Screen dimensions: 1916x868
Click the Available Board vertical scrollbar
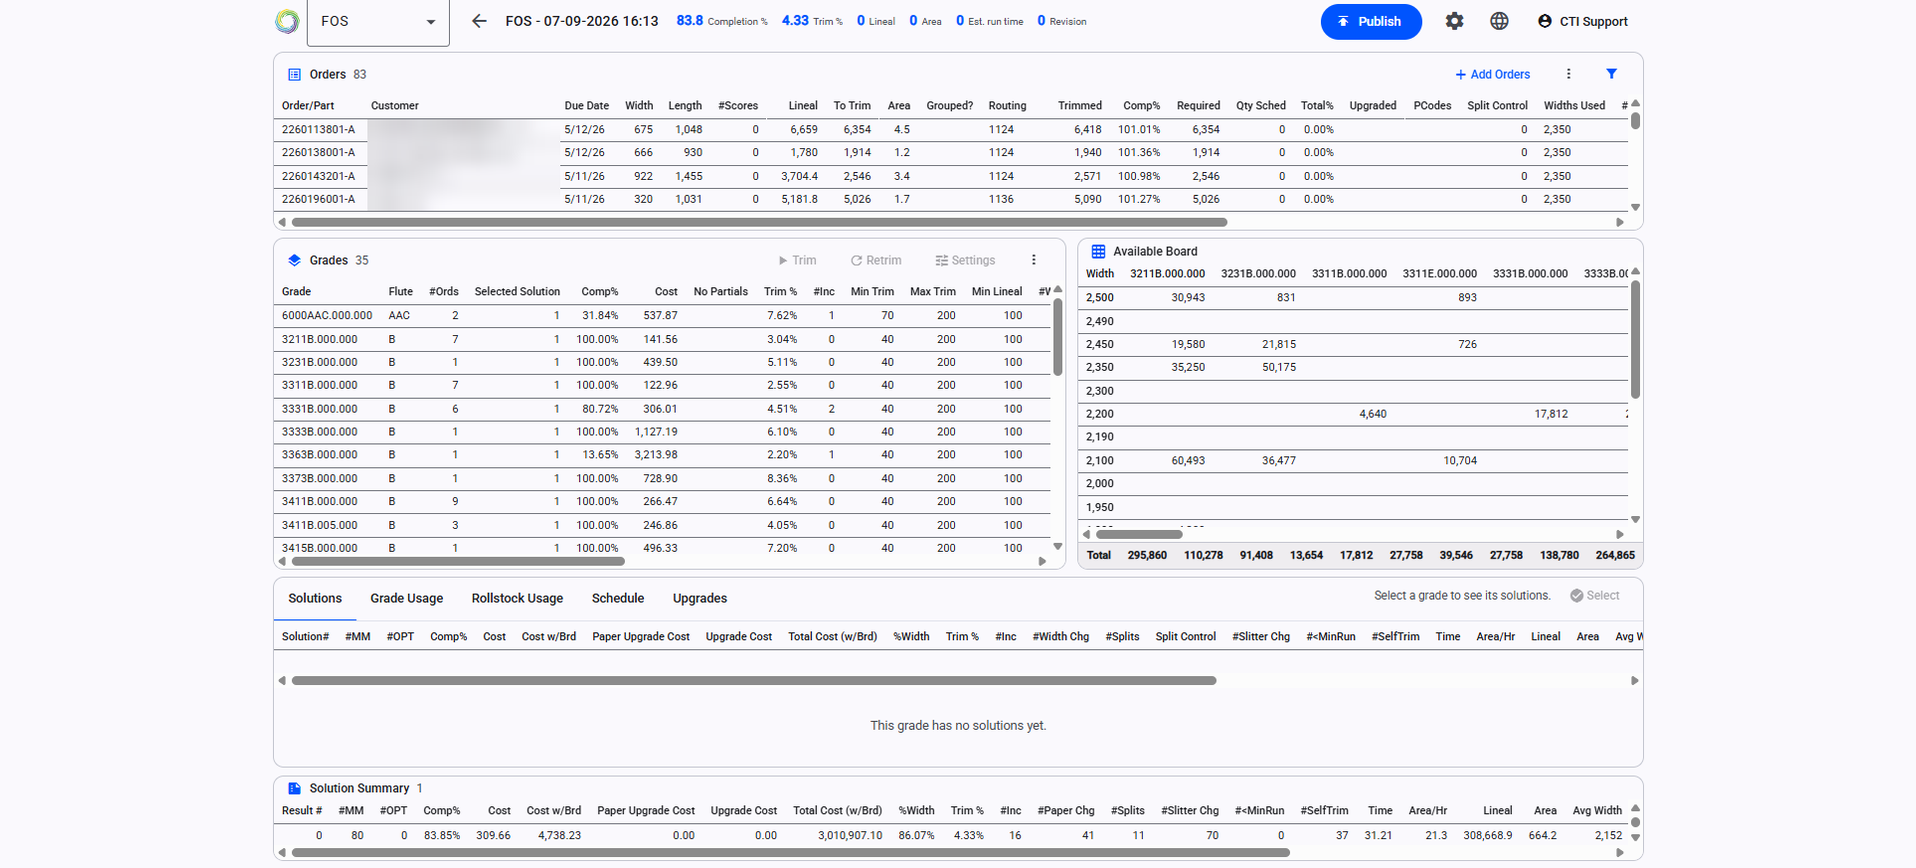1635,340
